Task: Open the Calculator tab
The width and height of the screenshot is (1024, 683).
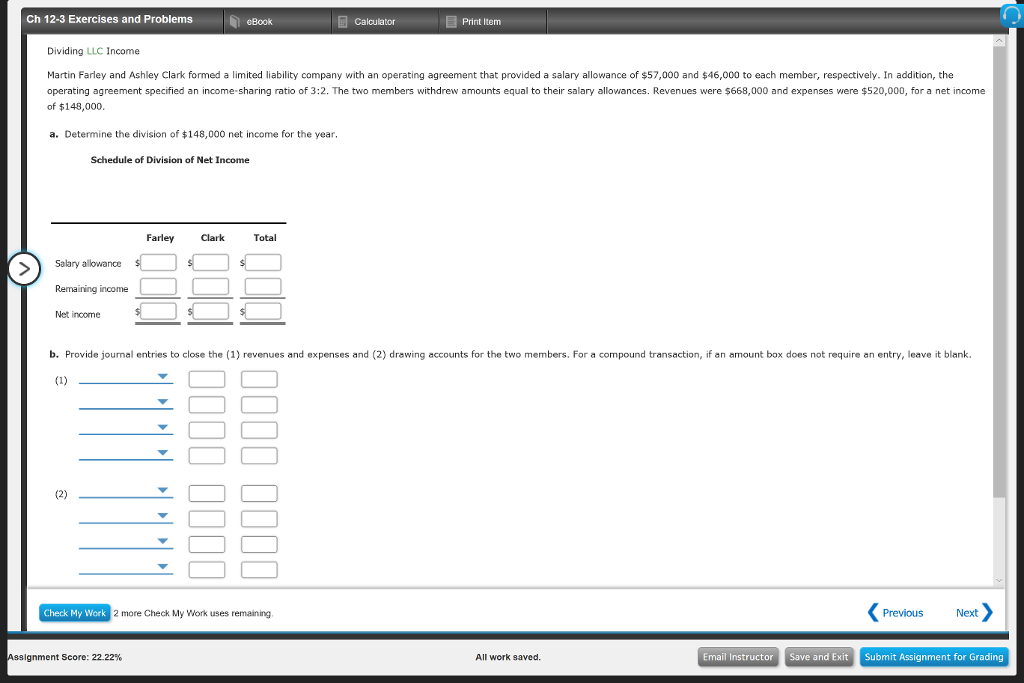Action: 385,22
